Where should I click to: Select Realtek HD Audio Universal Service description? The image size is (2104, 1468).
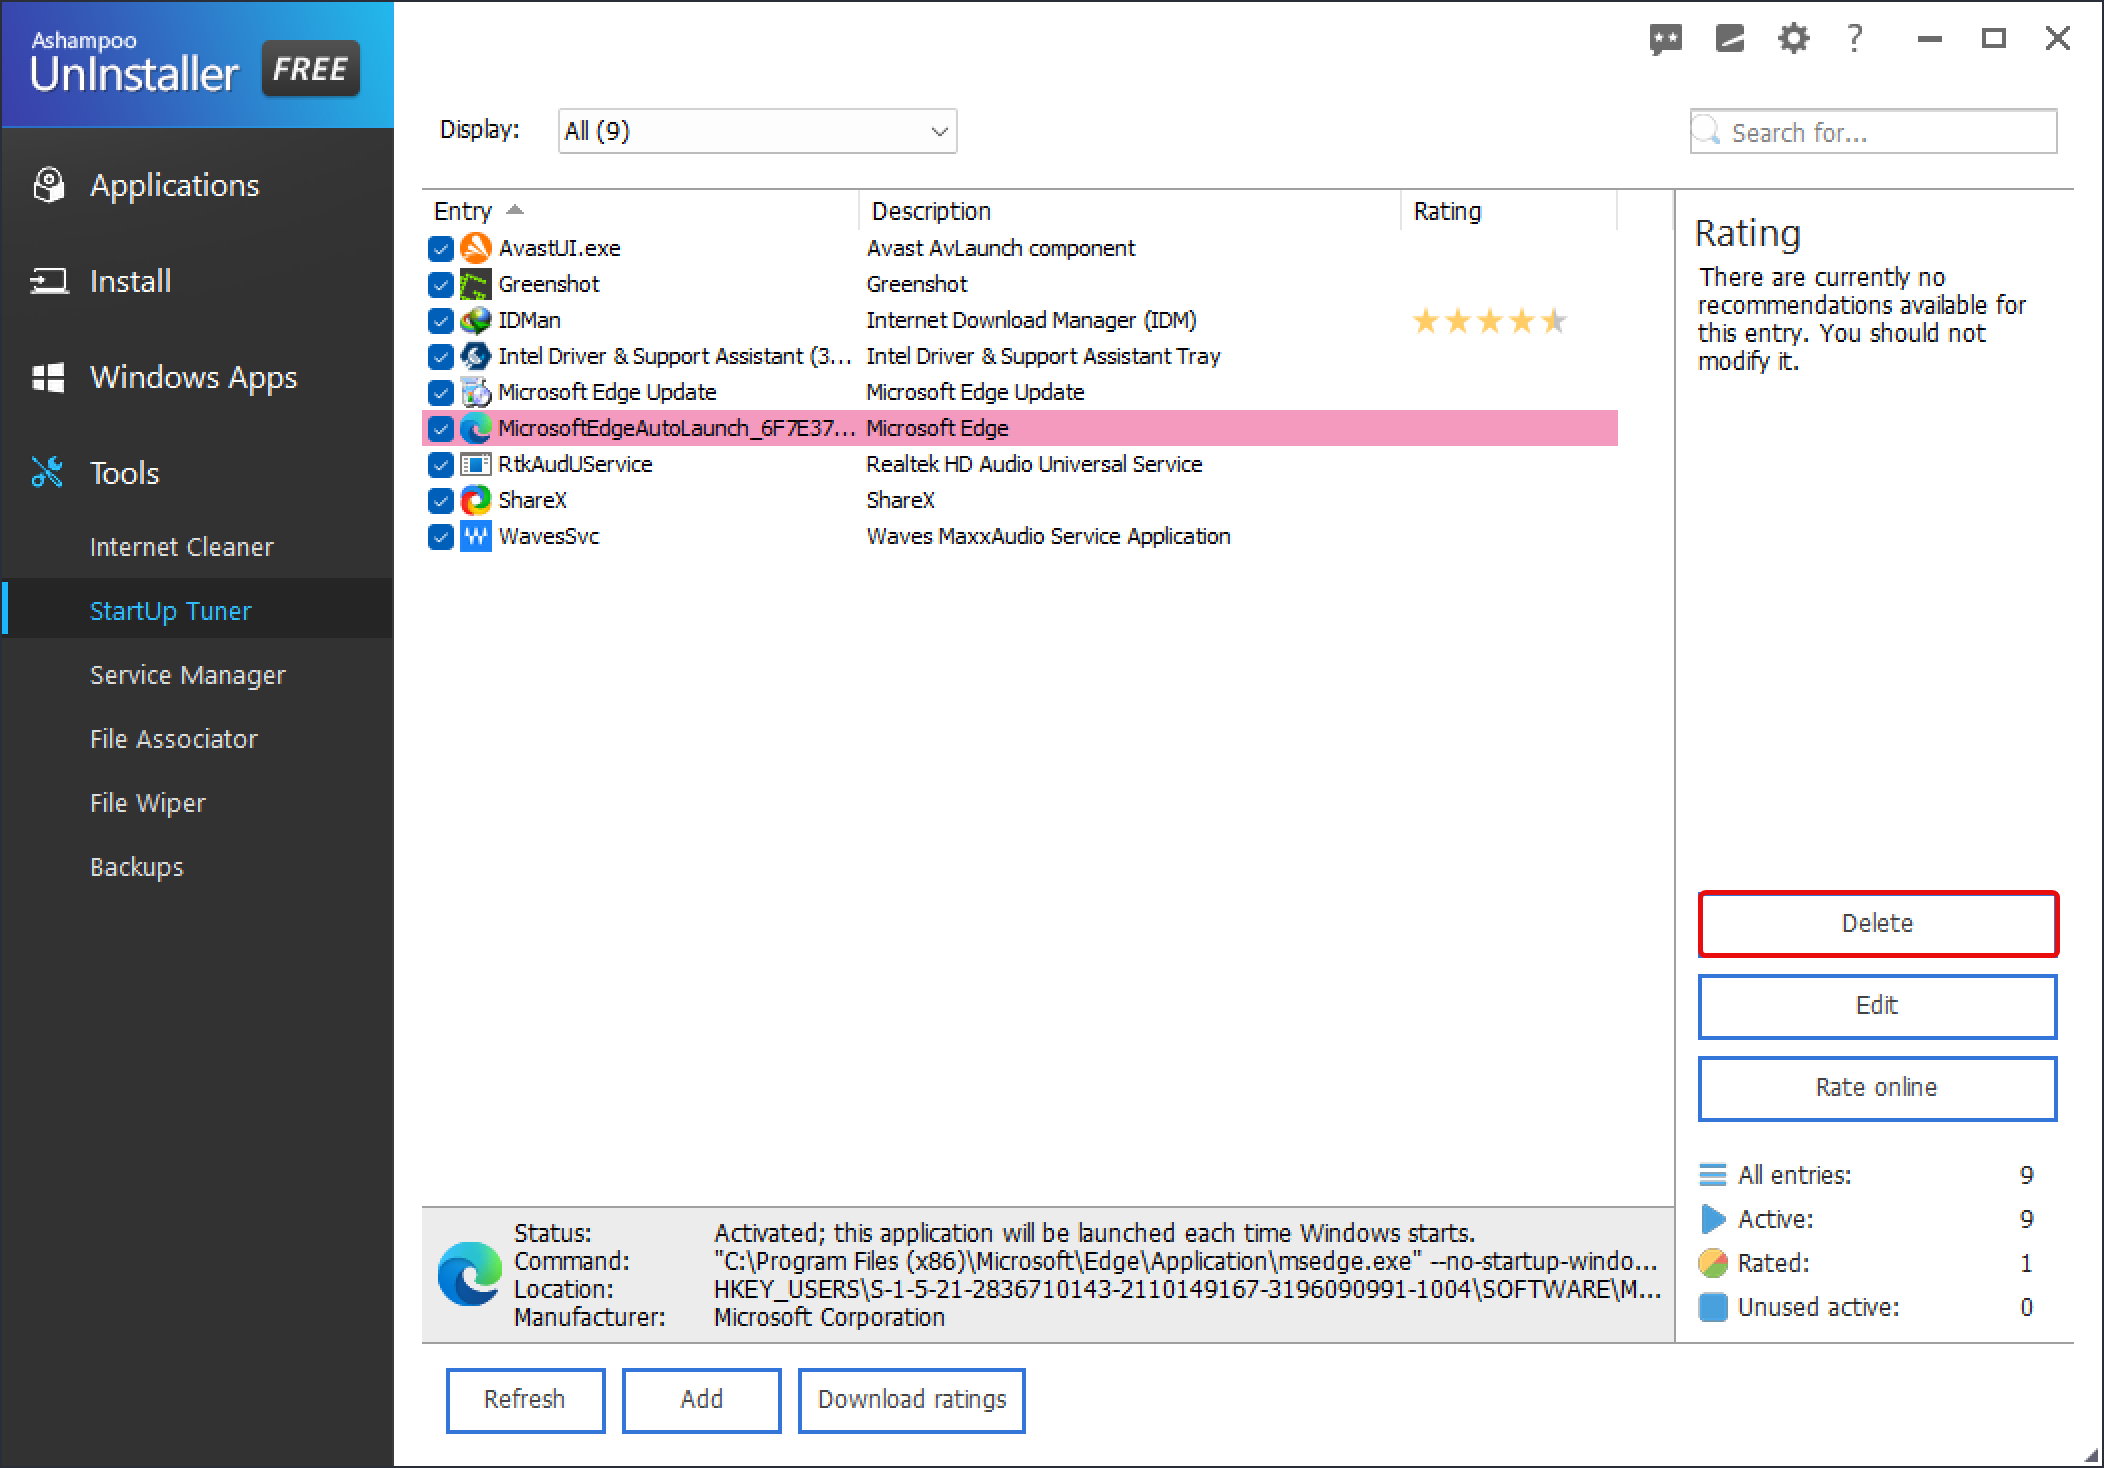(x=1034, y=464)
